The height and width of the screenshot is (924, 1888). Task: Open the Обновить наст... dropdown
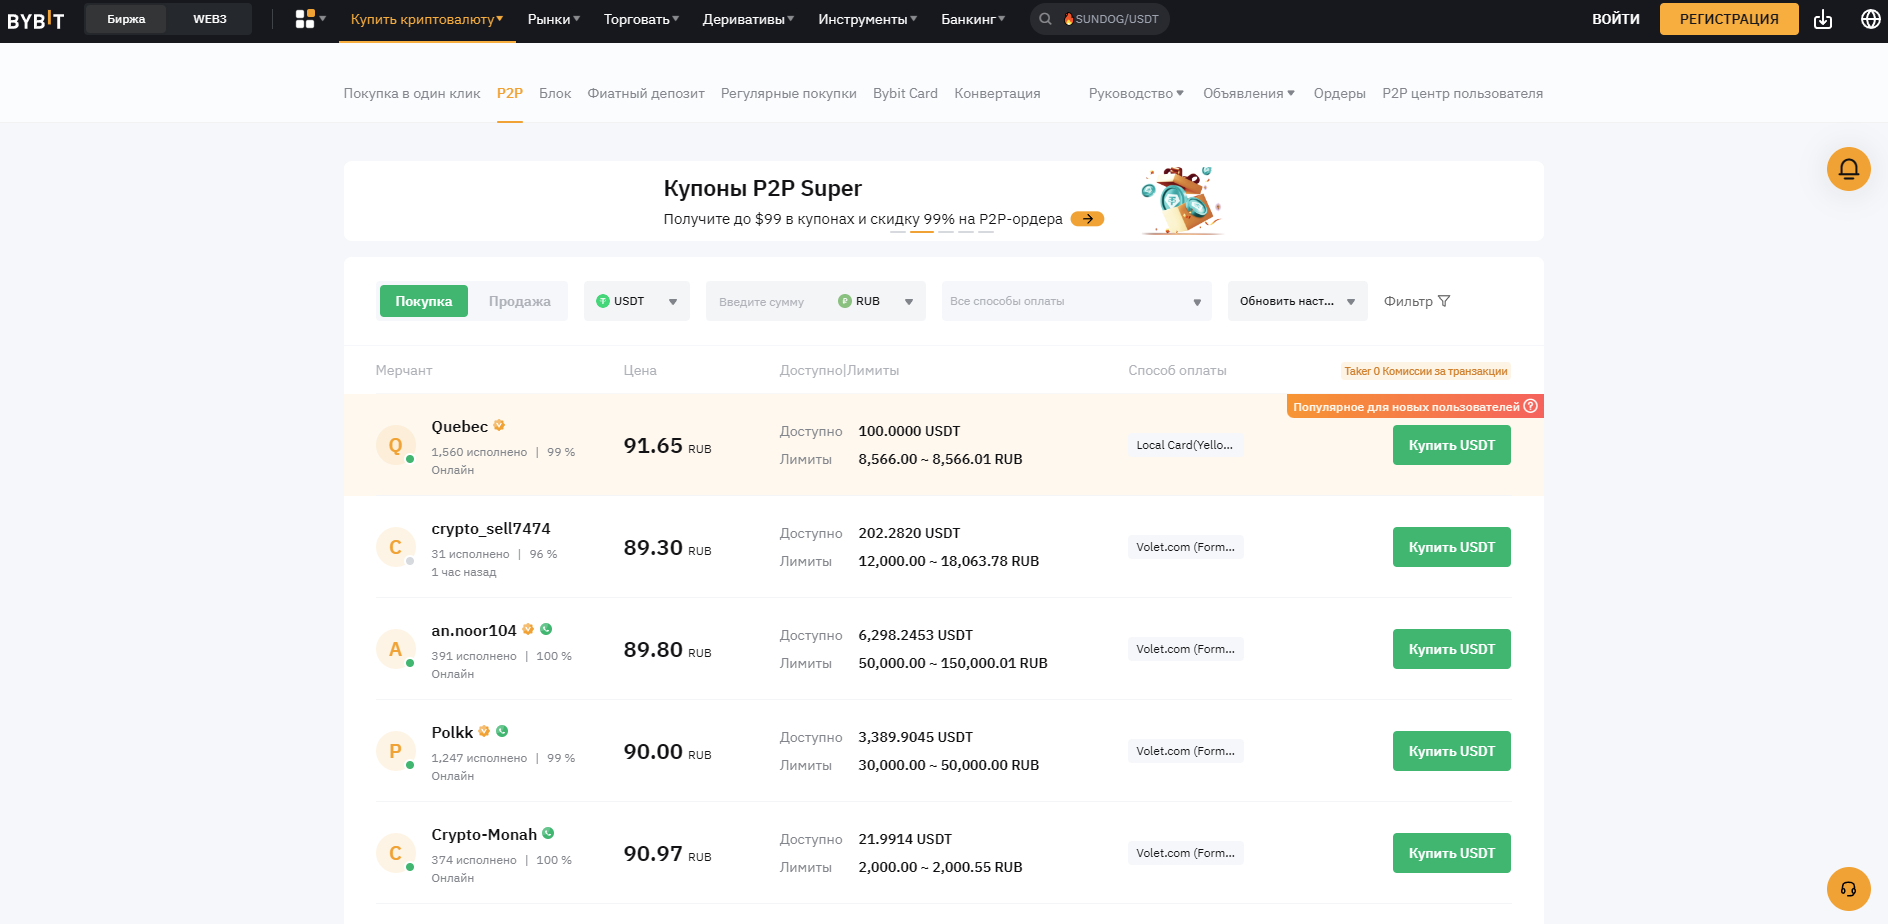(1297, 301)
